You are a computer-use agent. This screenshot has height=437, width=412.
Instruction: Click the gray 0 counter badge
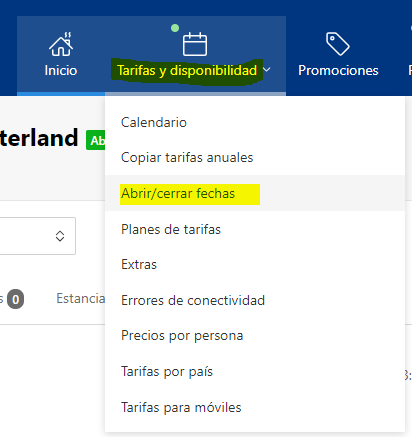(16, 299)
